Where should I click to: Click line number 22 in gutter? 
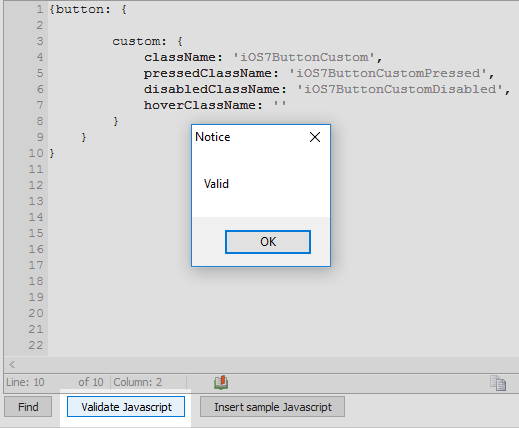coord(36,345)
